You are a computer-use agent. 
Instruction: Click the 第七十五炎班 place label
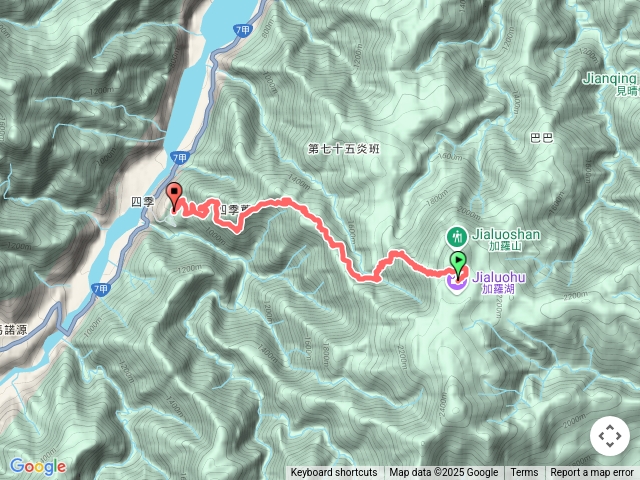(344, 149)
